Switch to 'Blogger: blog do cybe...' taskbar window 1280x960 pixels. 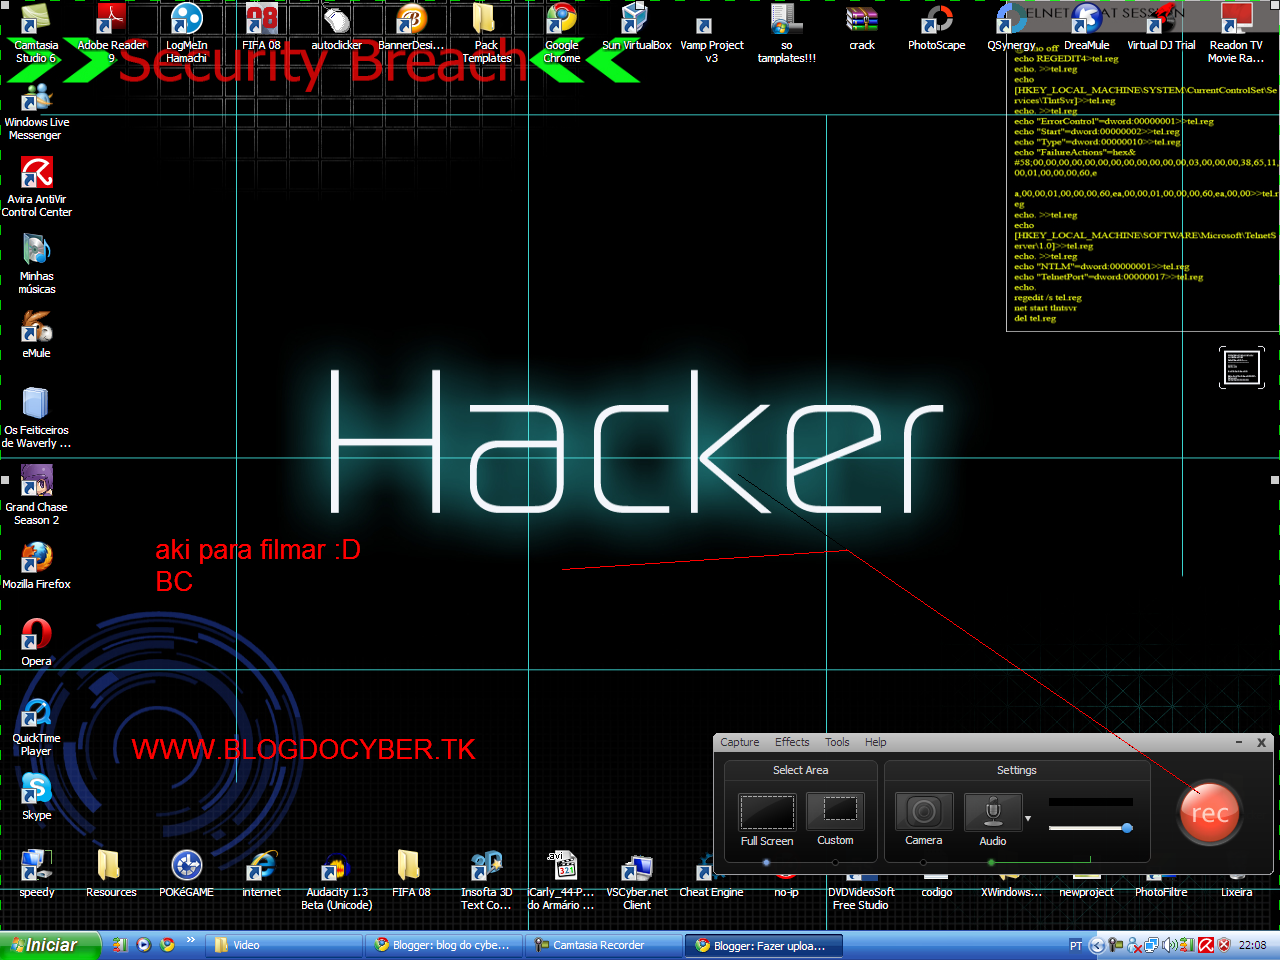pyautogui.click(x=444, y=945)
